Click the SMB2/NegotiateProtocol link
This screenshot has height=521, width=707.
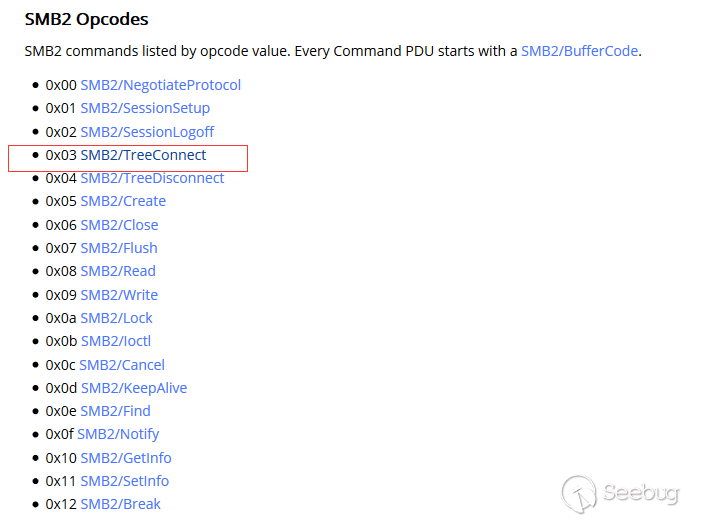[160, 85]
